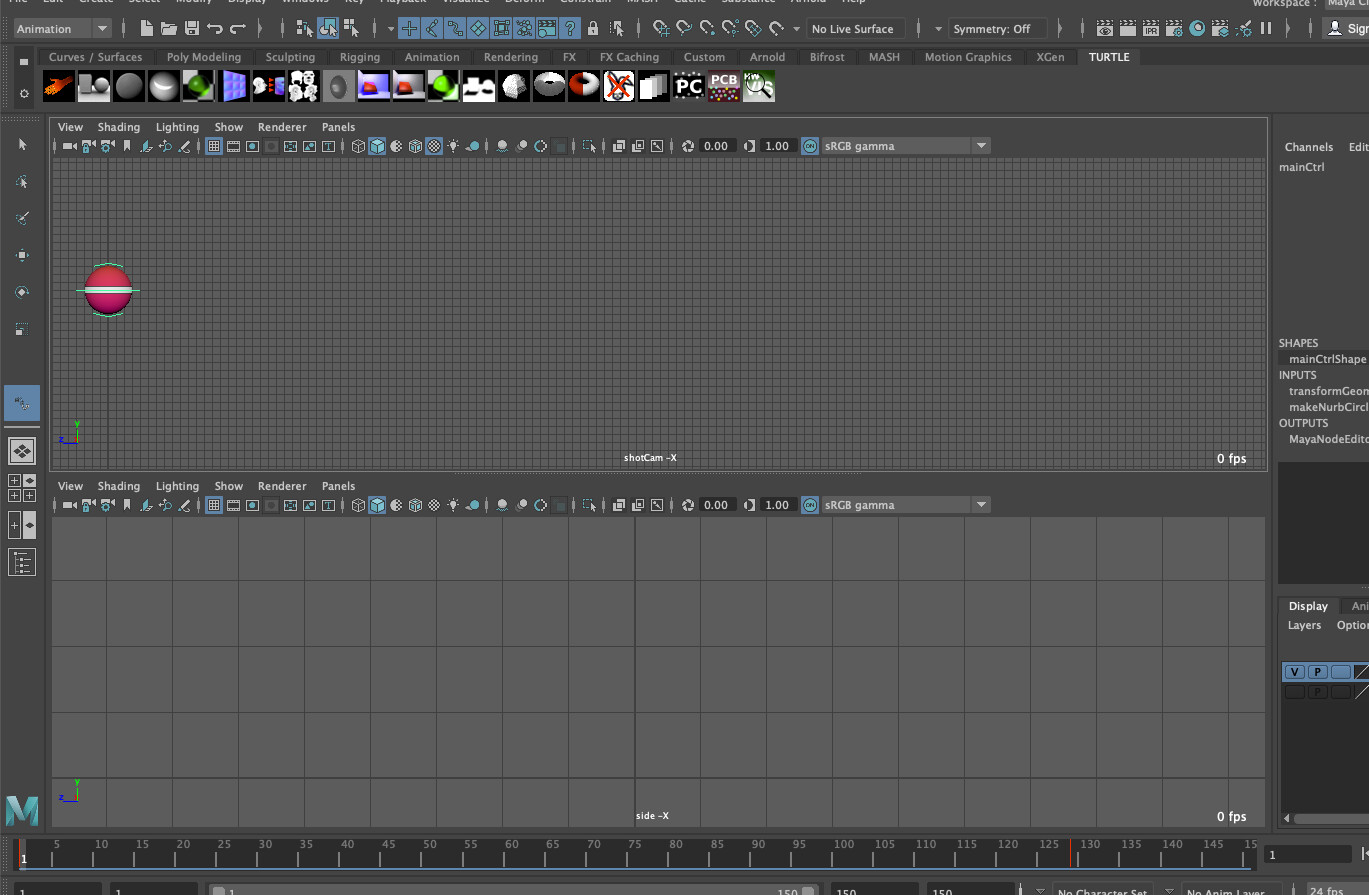Open the Symmetry: Off dropdown

point(997,29)
